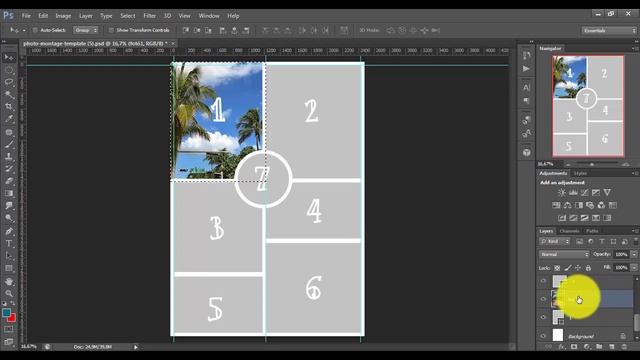Open the Auto-Select Group dropdown
The width and height of the screenshot is (640, 360).
(x=86, y=30)
